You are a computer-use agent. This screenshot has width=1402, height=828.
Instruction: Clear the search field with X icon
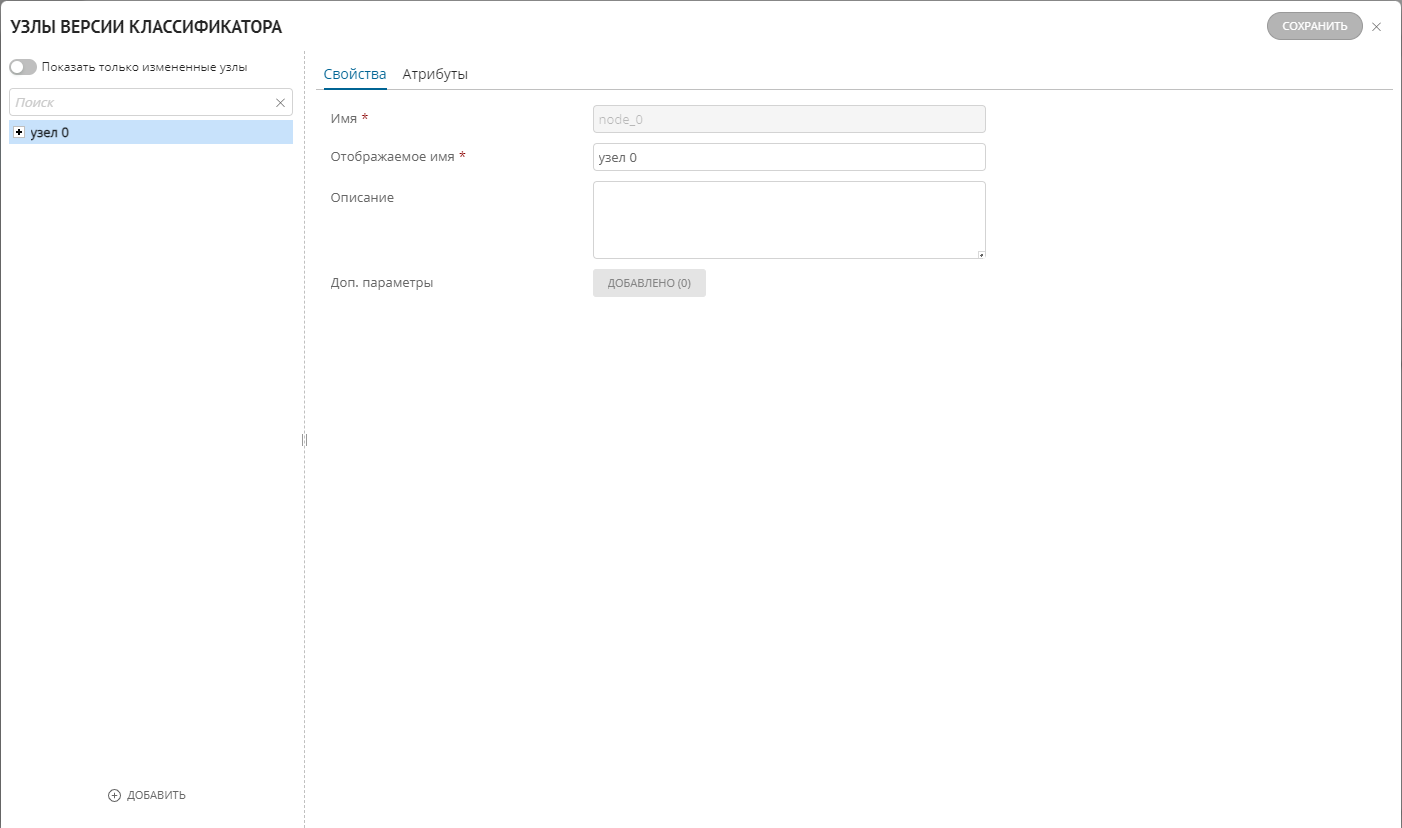(x=280, y=102)
